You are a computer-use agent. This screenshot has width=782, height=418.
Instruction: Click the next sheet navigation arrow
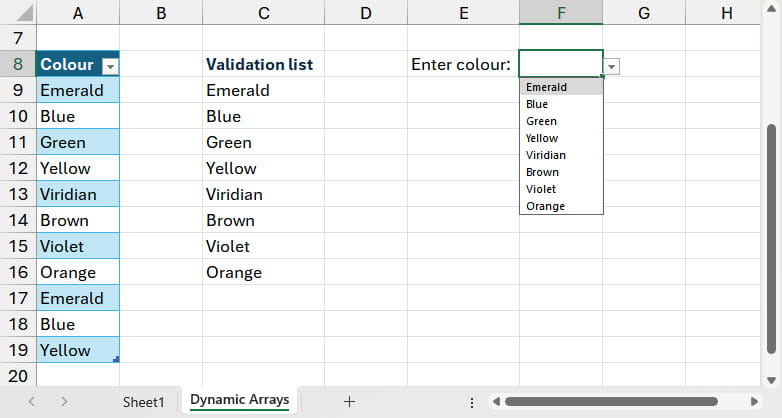point(64,401)
